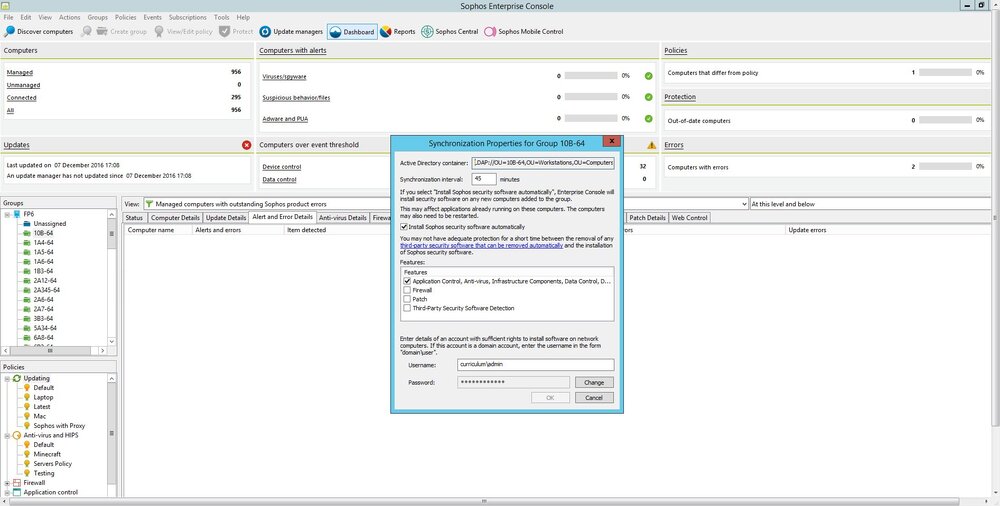
Task: Select the 10B-64 group in tree
Action: coord(43,234)
